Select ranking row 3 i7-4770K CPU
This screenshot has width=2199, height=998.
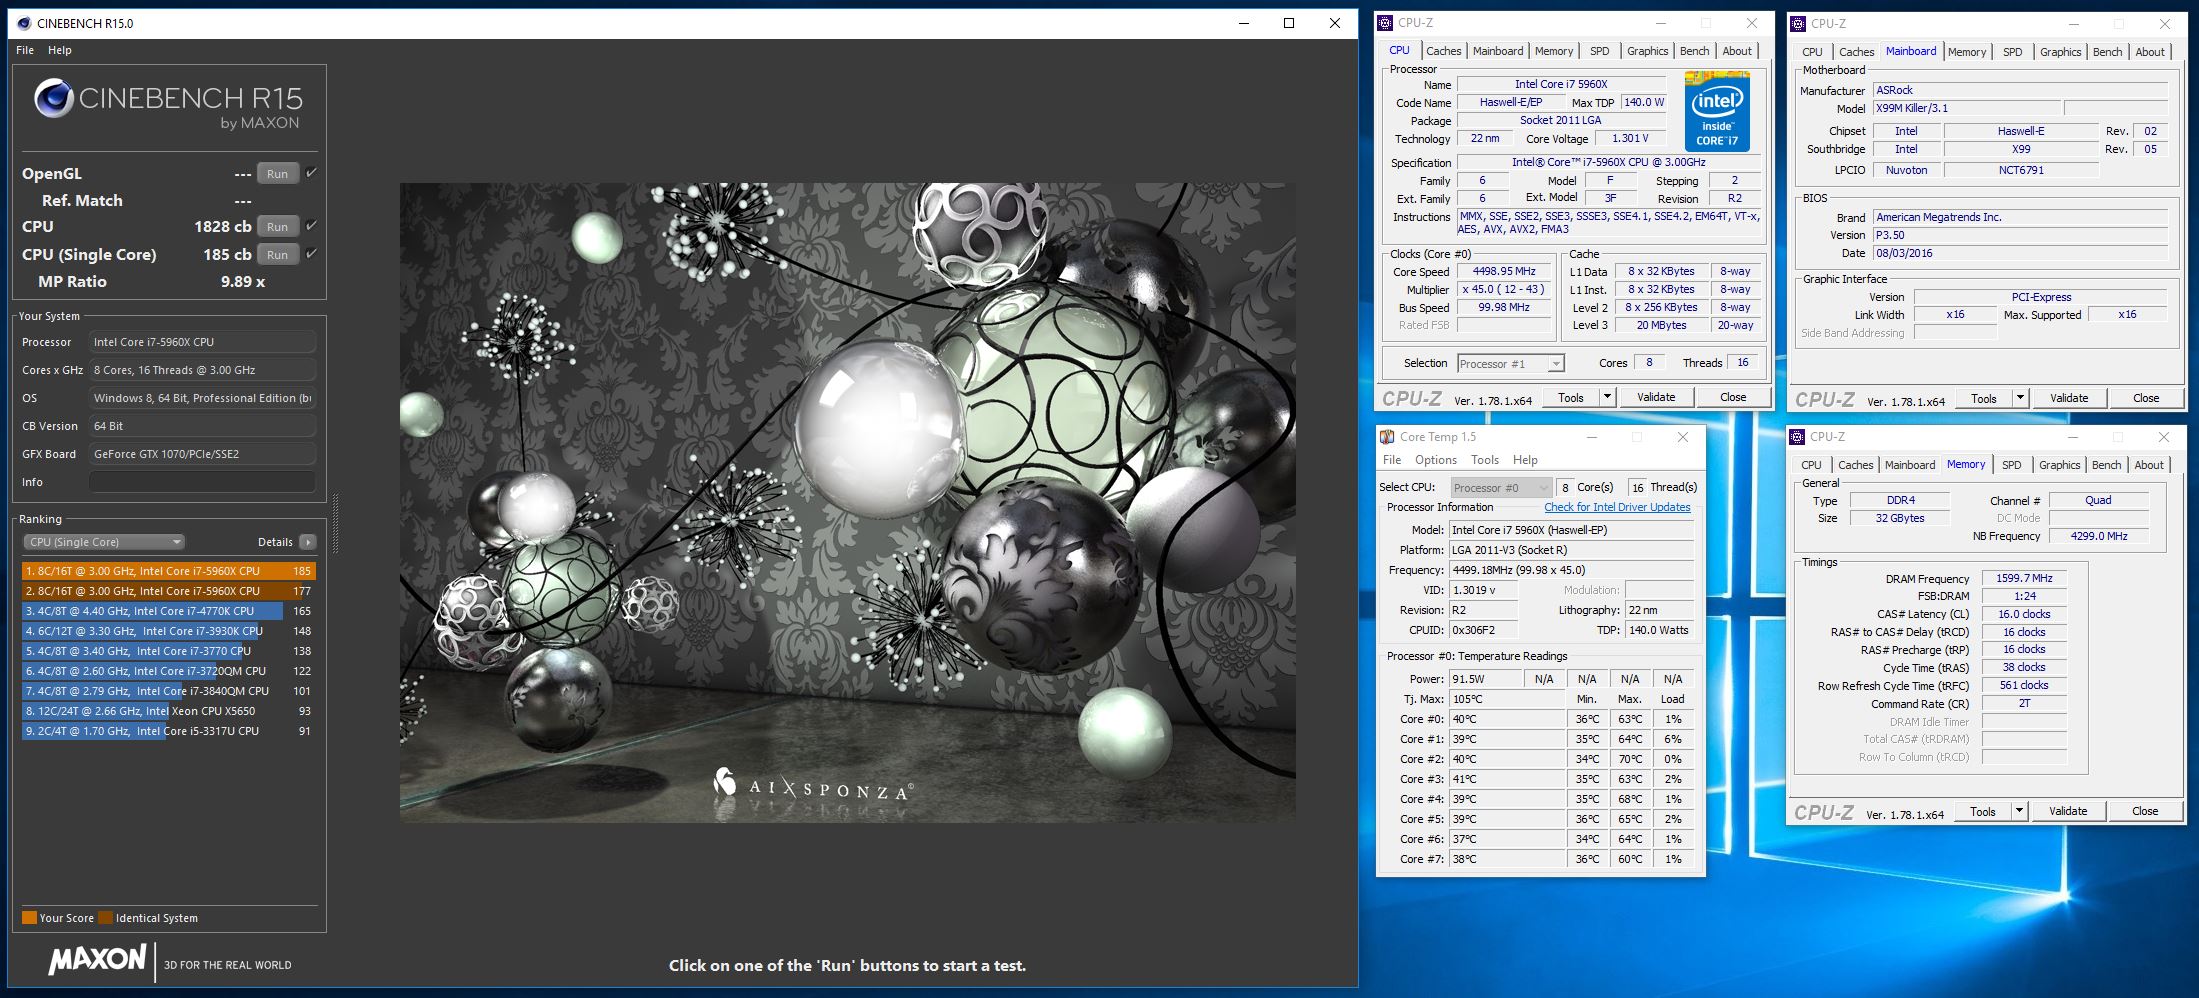tap(167, 611)
